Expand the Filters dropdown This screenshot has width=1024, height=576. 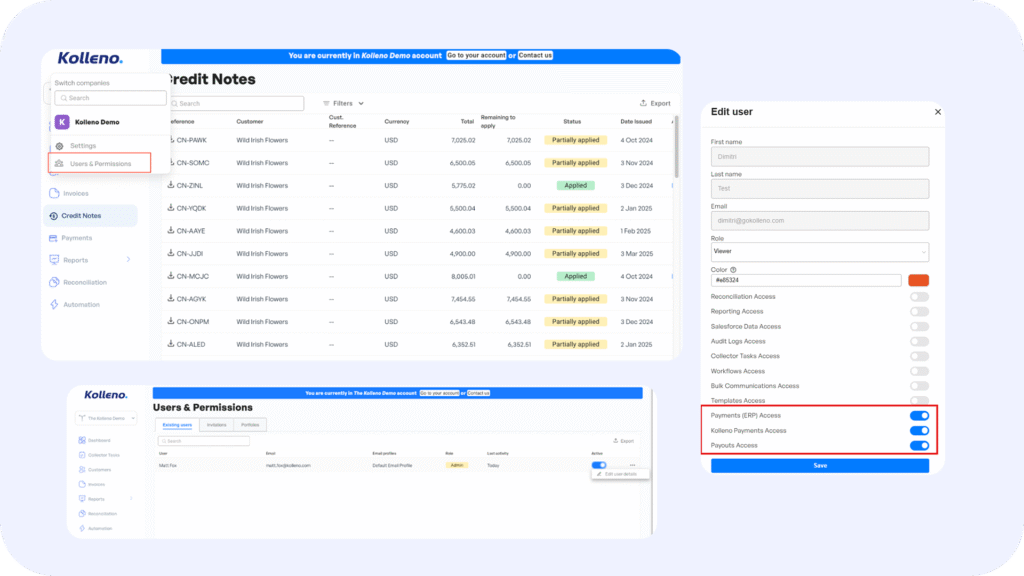[343, 103]
